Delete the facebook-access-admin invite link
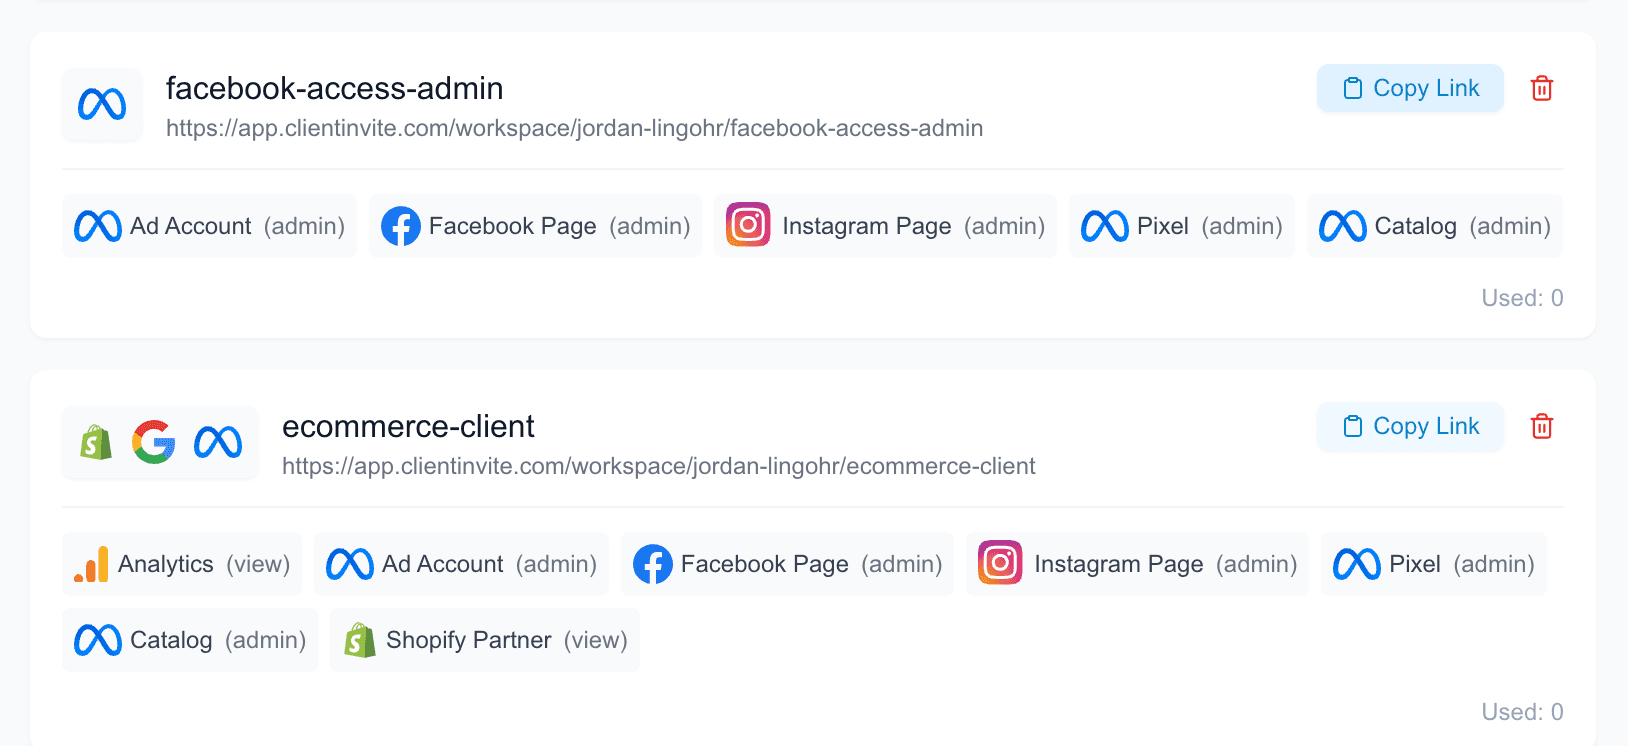The width and height of the screenshot is (1628, 746). tap(1542, 88)
